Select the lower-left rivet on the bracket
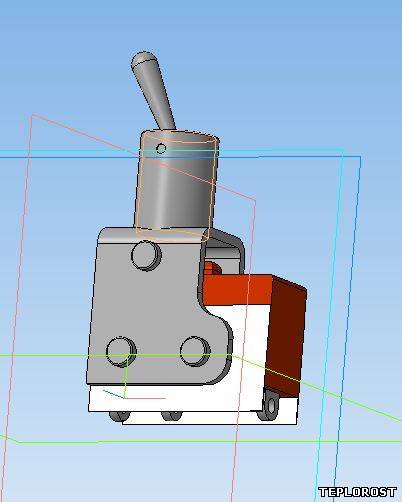 121,352
